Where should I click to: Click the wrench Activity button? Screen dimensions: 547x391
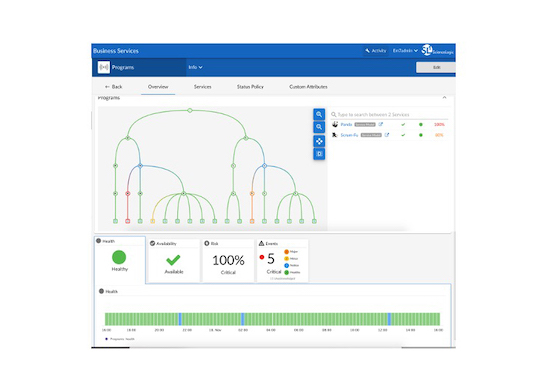[x=376, y=51]
